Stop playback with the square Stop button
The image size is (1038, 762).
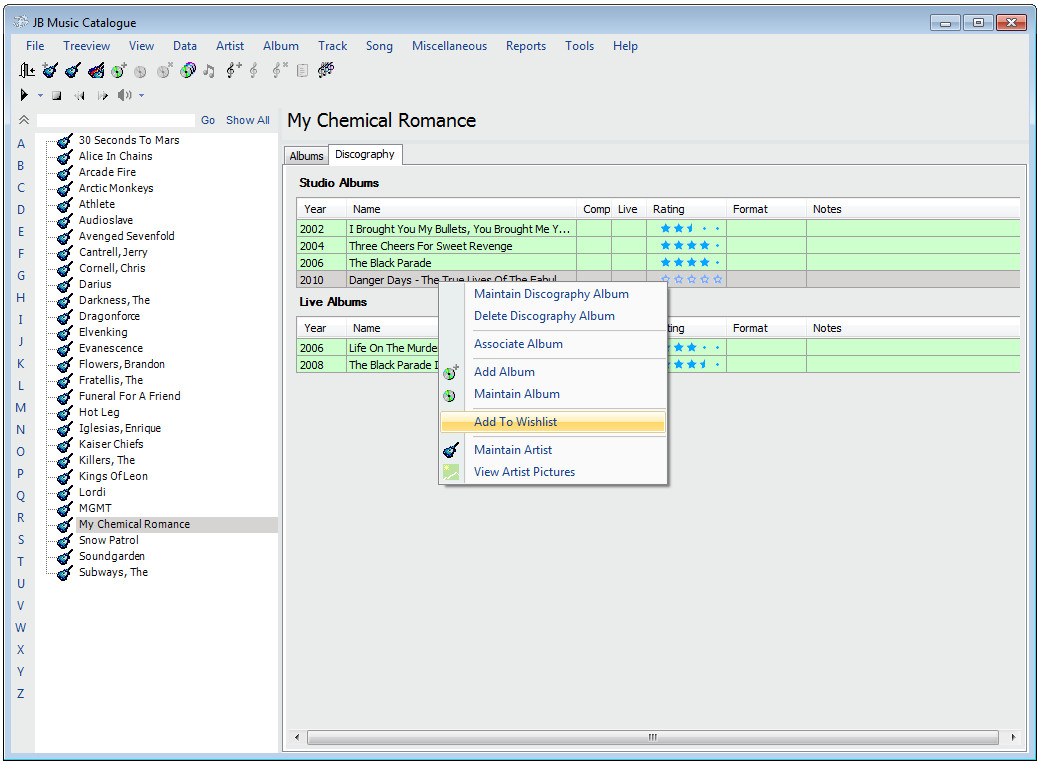pos(57,96)
